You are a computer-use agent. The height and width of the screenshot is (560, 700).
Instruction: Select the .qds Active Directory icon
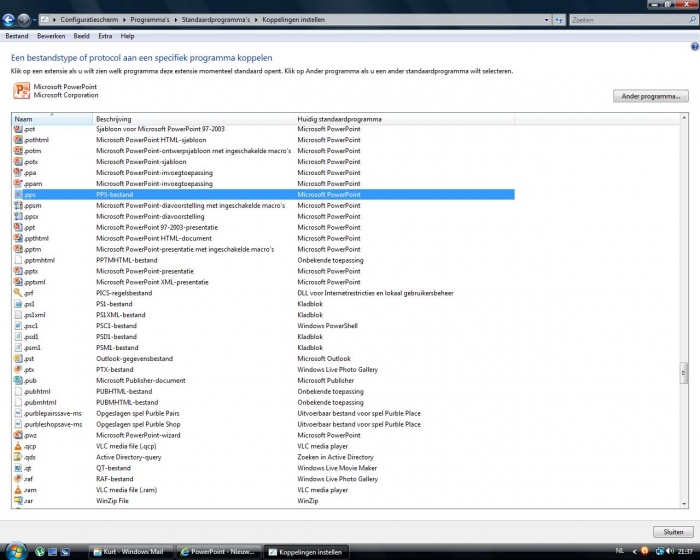pos(18,457)
